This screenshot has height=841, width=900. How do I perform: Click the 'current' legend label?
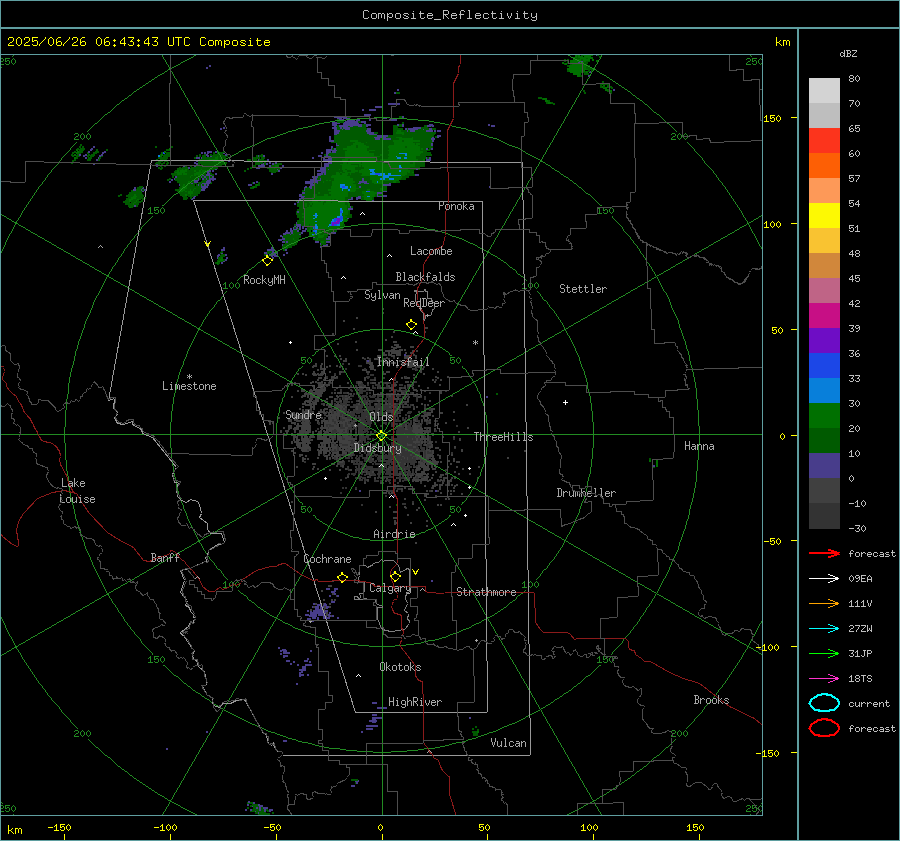pyautogui.click(x=869, y=703)
